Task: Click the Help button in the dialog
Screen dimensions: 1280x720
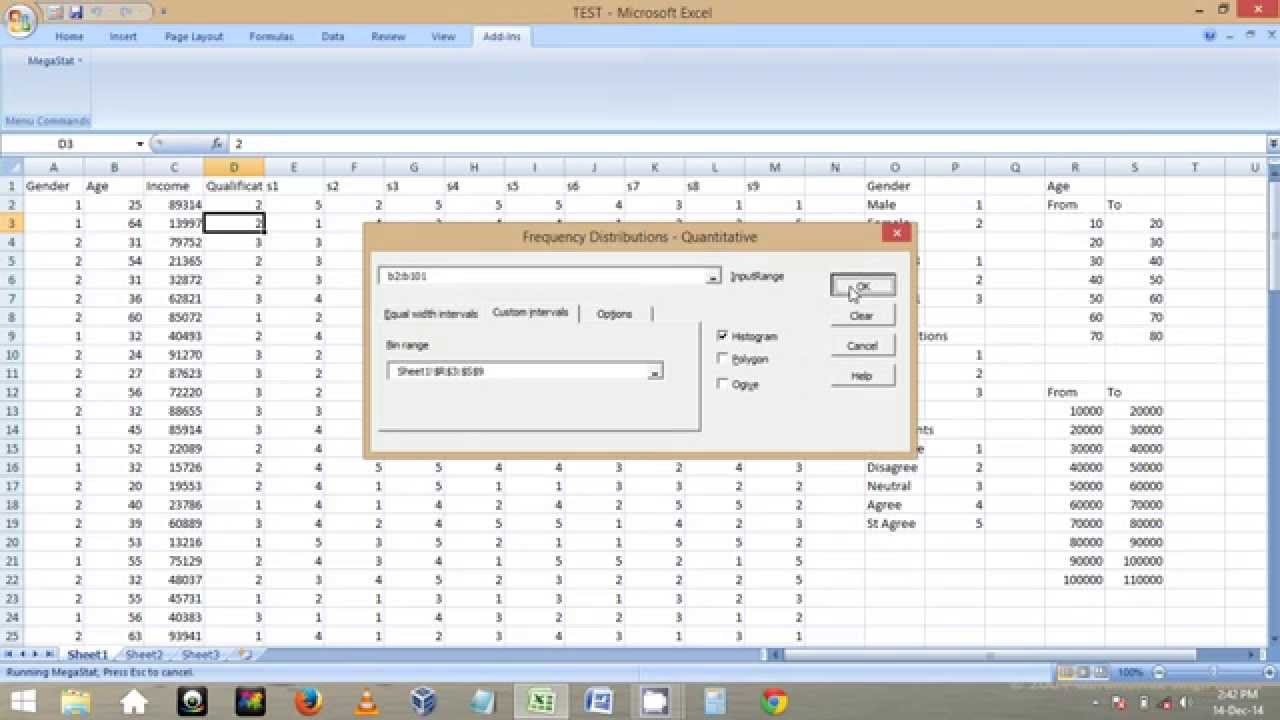Action: pos(862,376)
